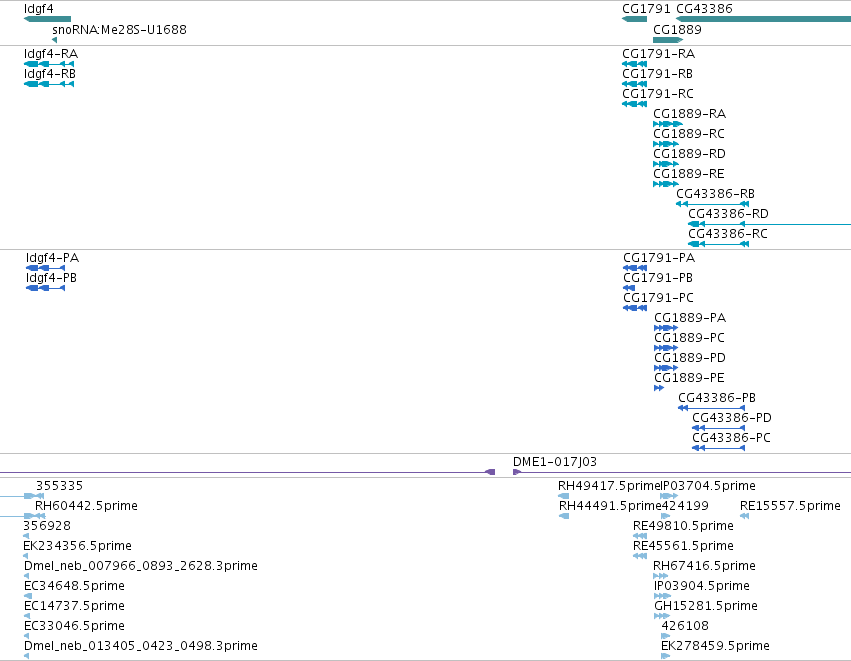
Task: Click the CG1889-PD protein label
Action: tap(690, 358)
